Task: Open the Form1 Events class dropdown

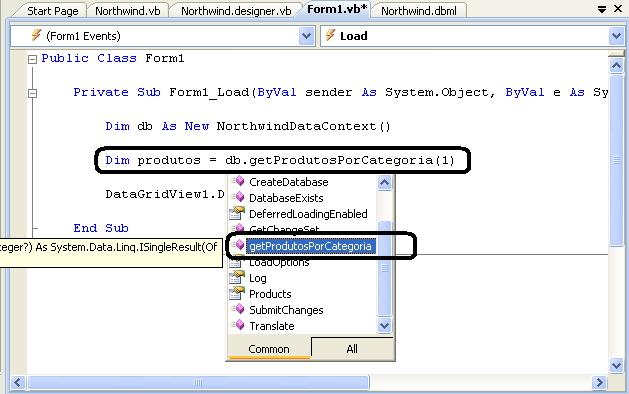Action: point(306,36)
